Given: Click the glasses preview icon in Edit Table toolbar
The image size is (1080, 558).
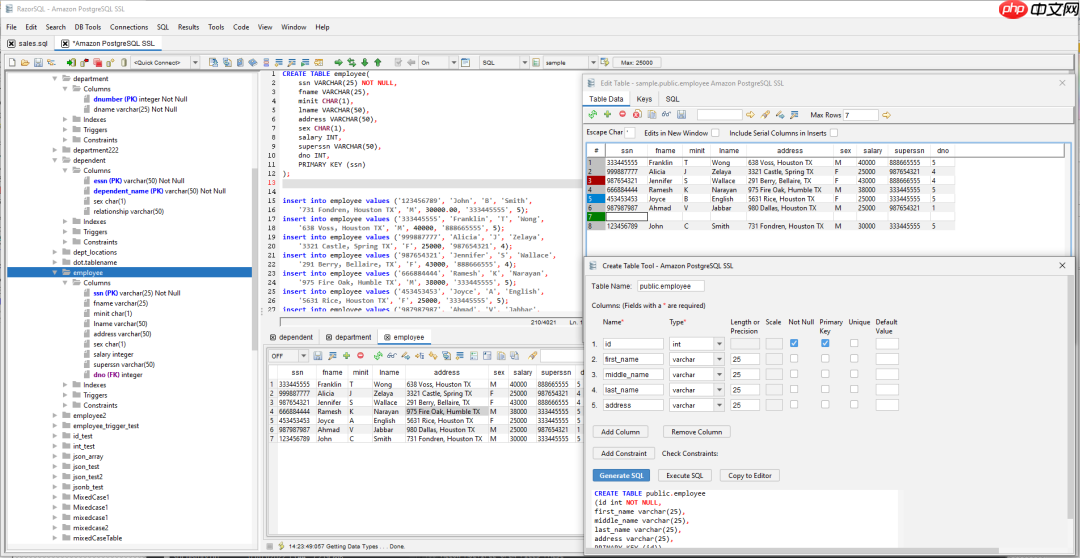Looking at the screenshot, I should pos(666,114).
